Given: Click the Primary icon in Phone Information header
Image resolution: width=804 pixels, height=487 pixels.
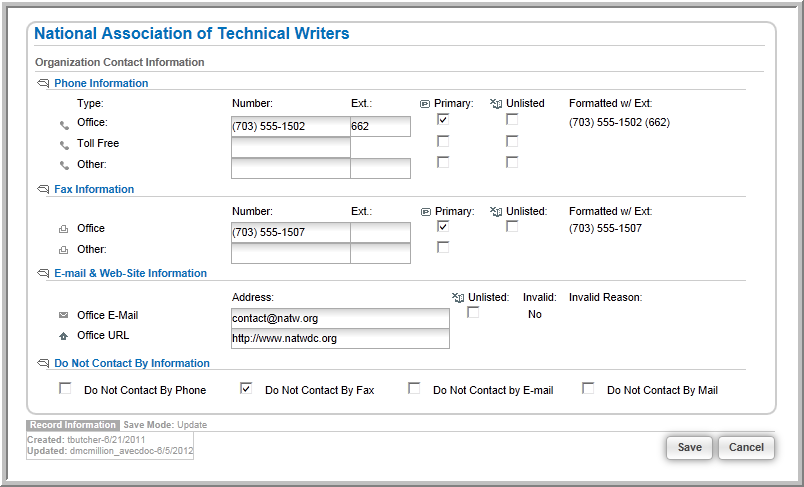Looking at the screenshot, I should (x=425, y=104).
